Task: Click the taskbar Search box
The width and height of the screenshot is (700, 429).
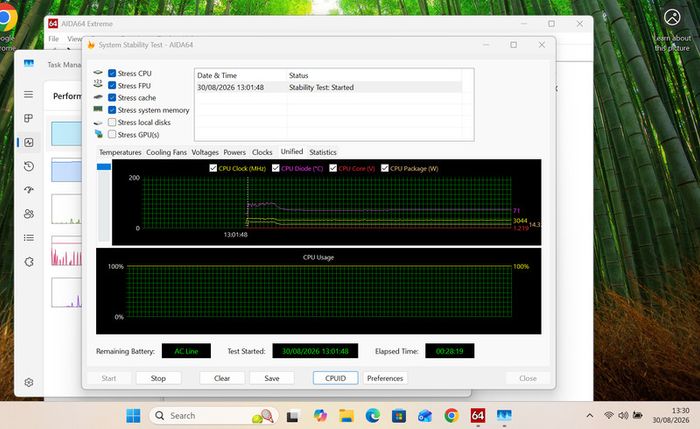Action: pyautogui.click(x=214, y=416)
